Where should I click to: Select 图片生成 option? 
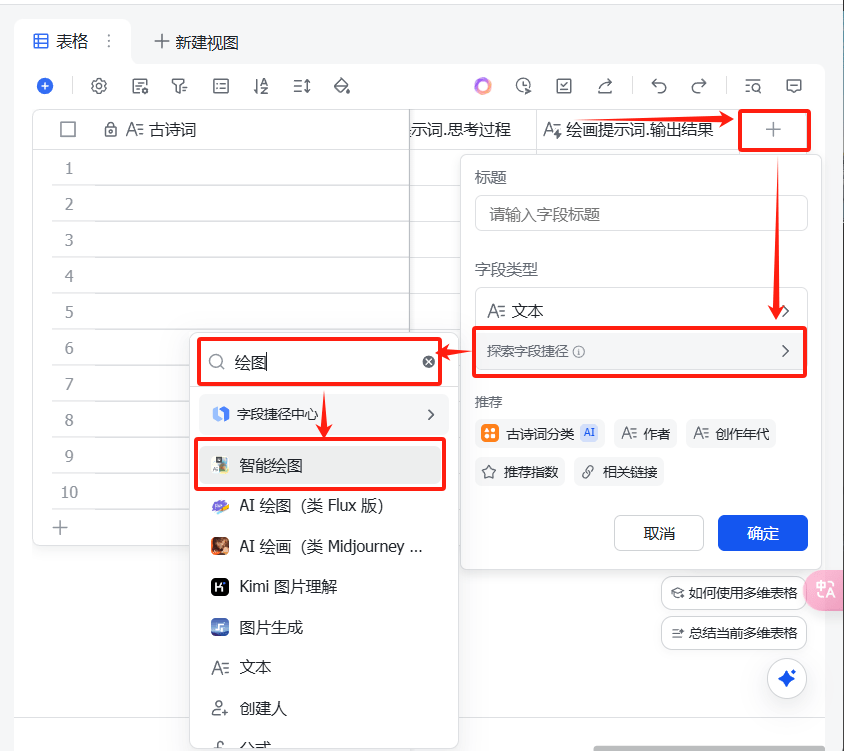click(x=323, y=627)
